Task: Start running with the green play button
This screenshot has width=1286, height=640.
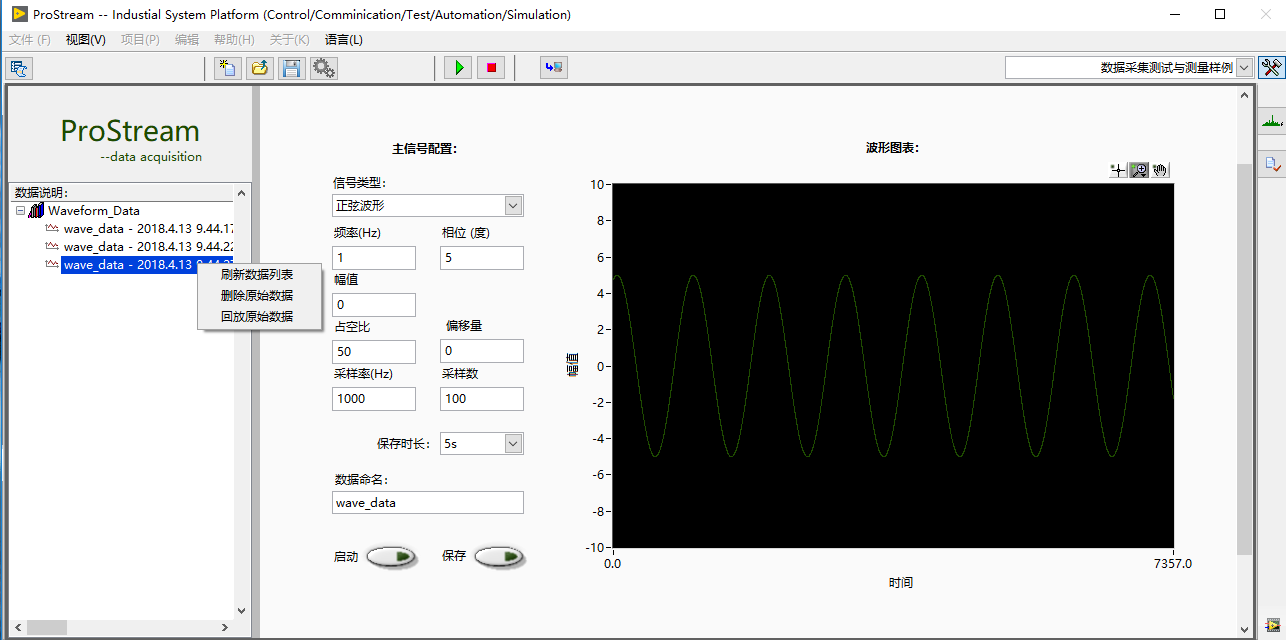Action: tap(458, 68)
